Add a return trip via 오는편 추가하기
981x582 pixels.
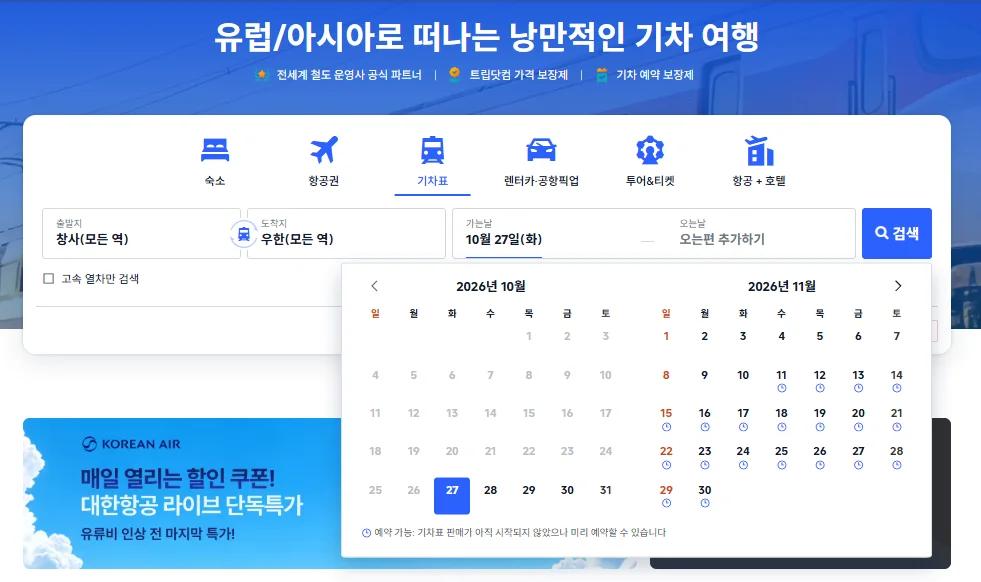[722, 239]
